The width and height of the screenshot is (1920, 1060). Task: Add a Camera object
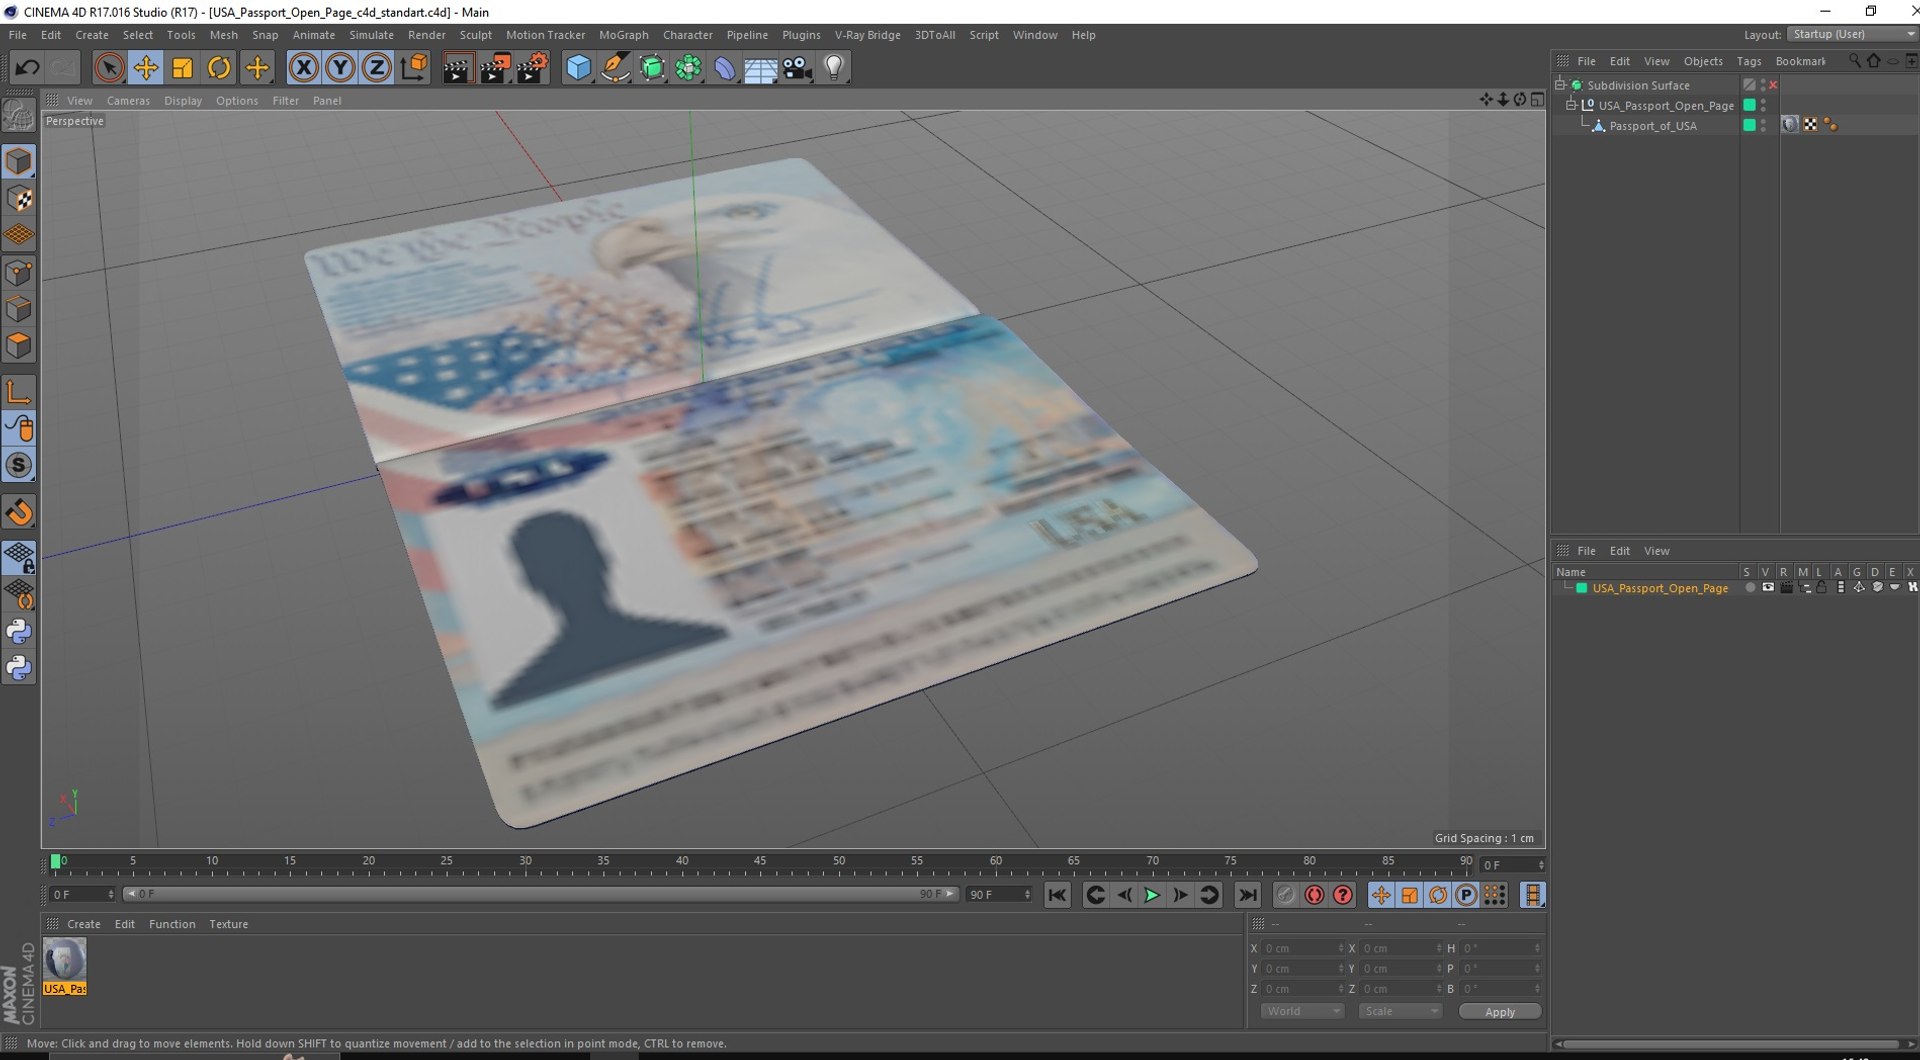pyautogui.click(x=798, y=68)
